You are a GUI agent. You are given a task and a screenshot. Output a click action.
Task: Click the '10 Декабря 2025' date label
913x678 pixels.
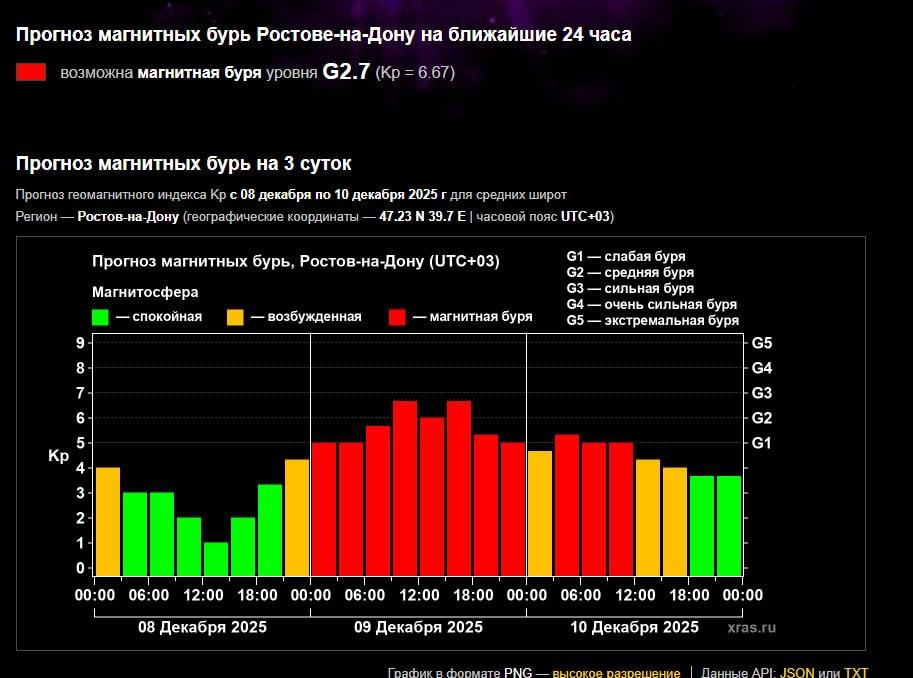click(634, 627)
